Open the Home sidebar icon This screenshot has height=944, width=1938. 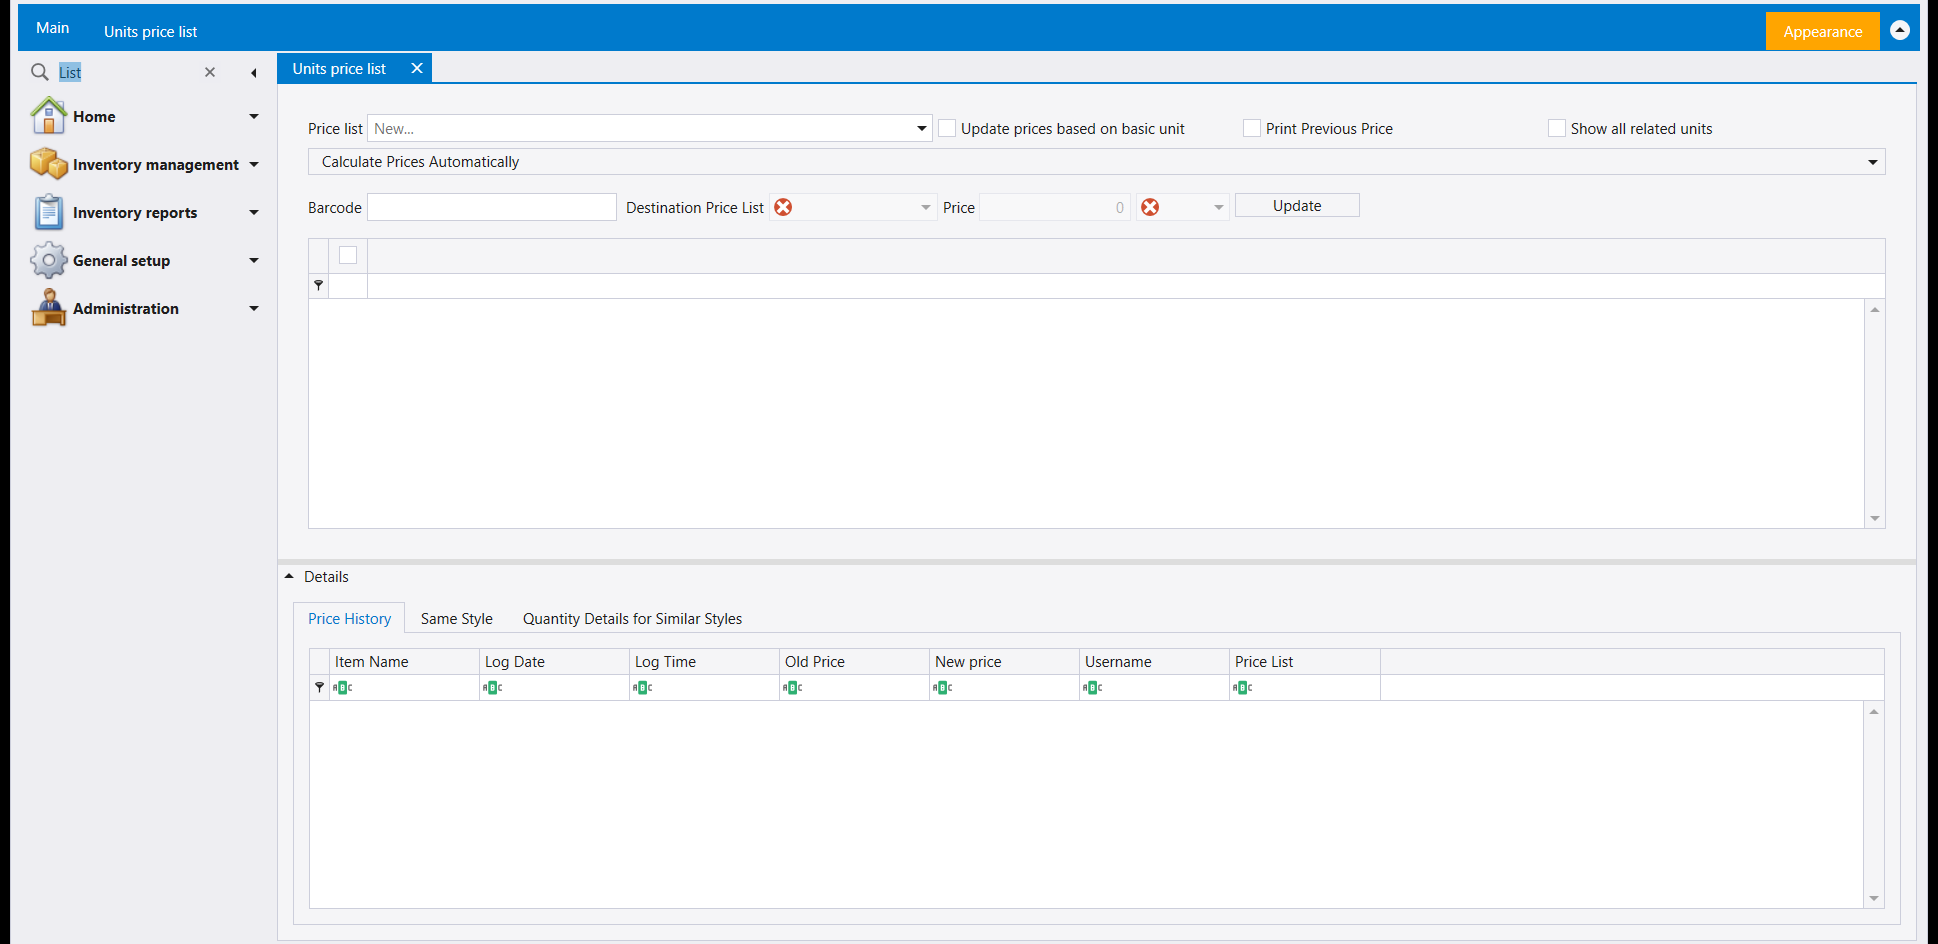[x=48, y=116]
